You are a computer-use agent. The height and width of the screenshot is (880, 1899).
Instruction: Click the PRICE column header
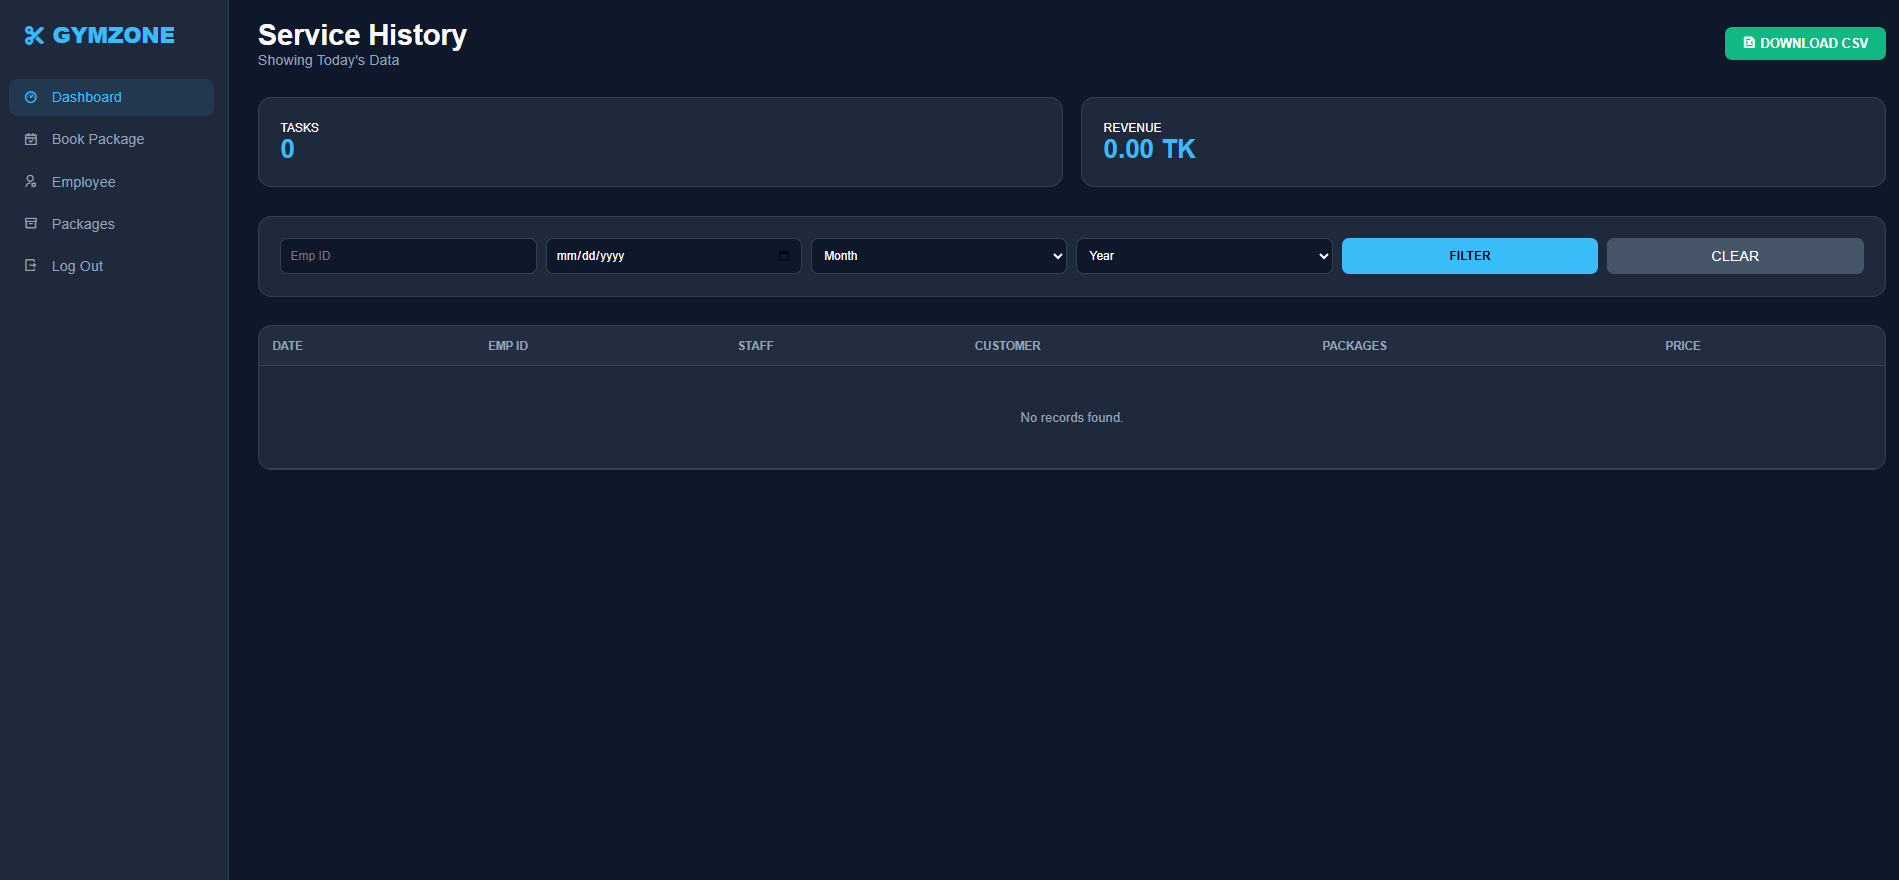pyautogui.click(x=1682, y=346)
